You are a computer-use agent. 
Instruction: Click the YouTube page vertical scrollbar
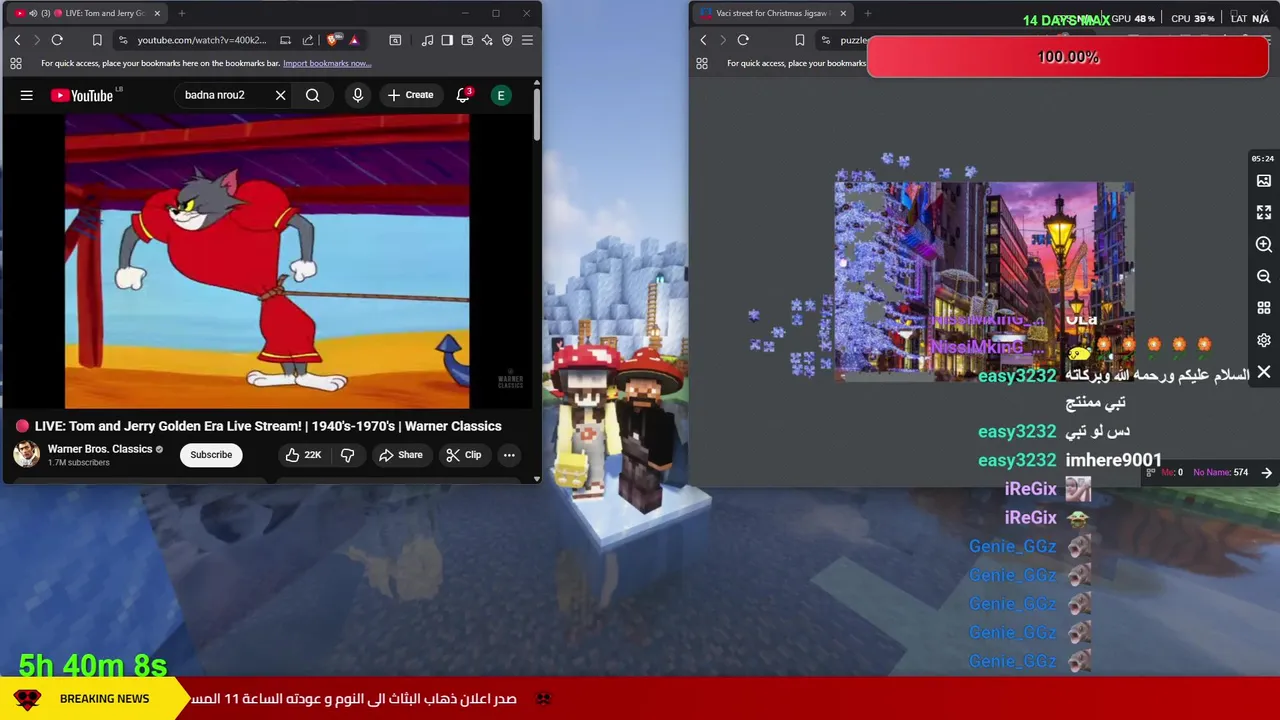pos(537,115)
